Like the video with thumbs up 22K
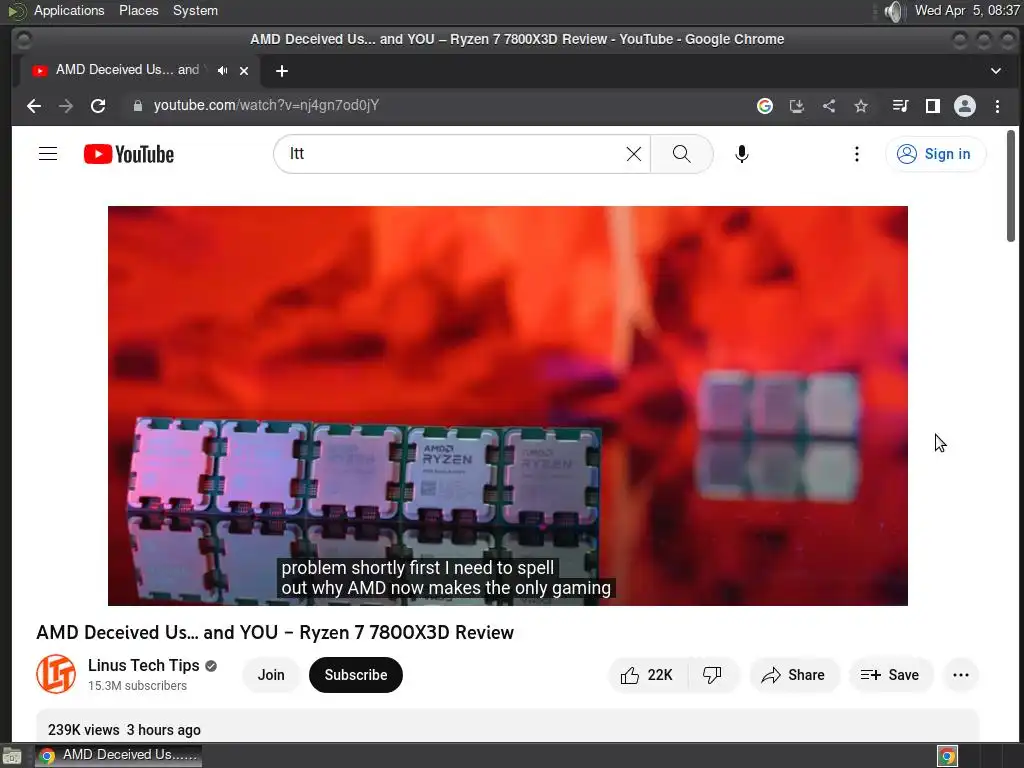Image resolution: width=1024 pixels, height=768 pixels. [647, 675]
